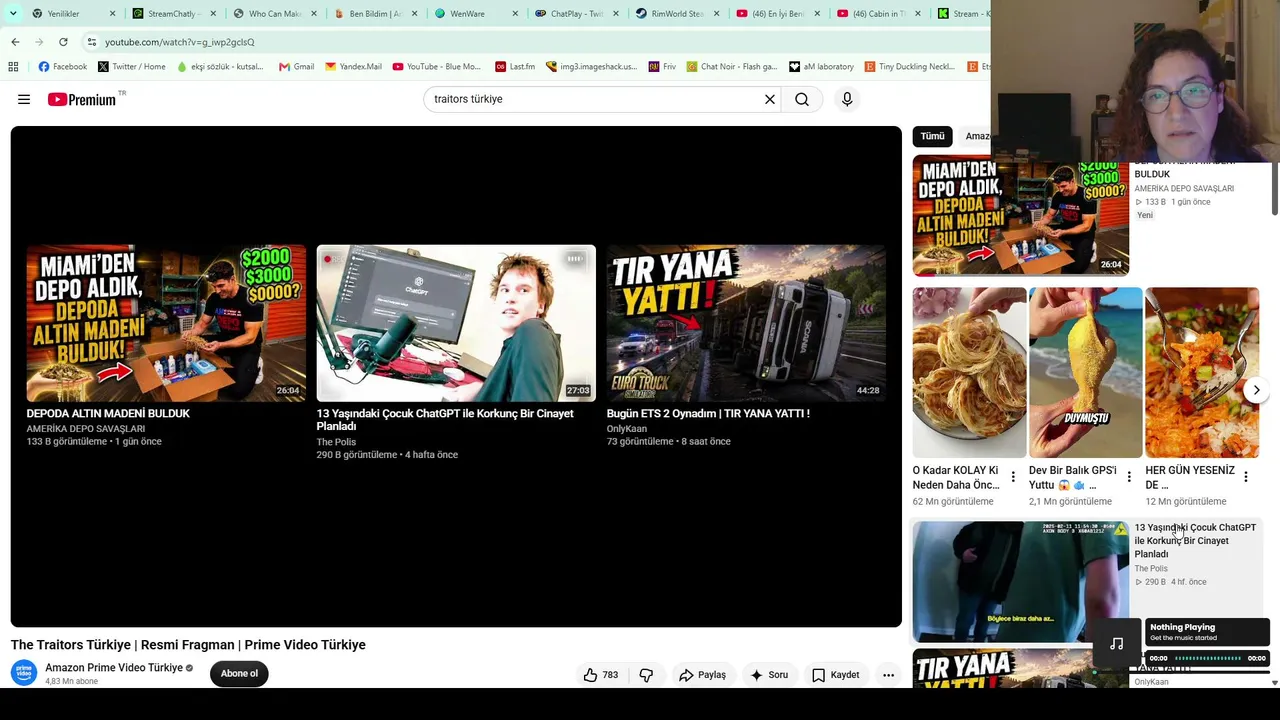
Task: Open the Chrome apps grid in bookmarks bar
Action: [13, 67]
